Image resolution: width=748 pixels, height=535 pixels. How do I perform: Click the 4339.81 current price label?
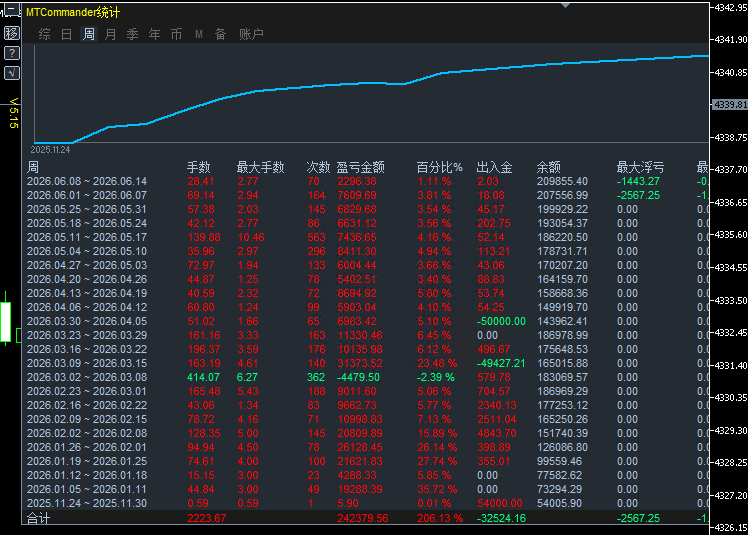click(729, 104)
